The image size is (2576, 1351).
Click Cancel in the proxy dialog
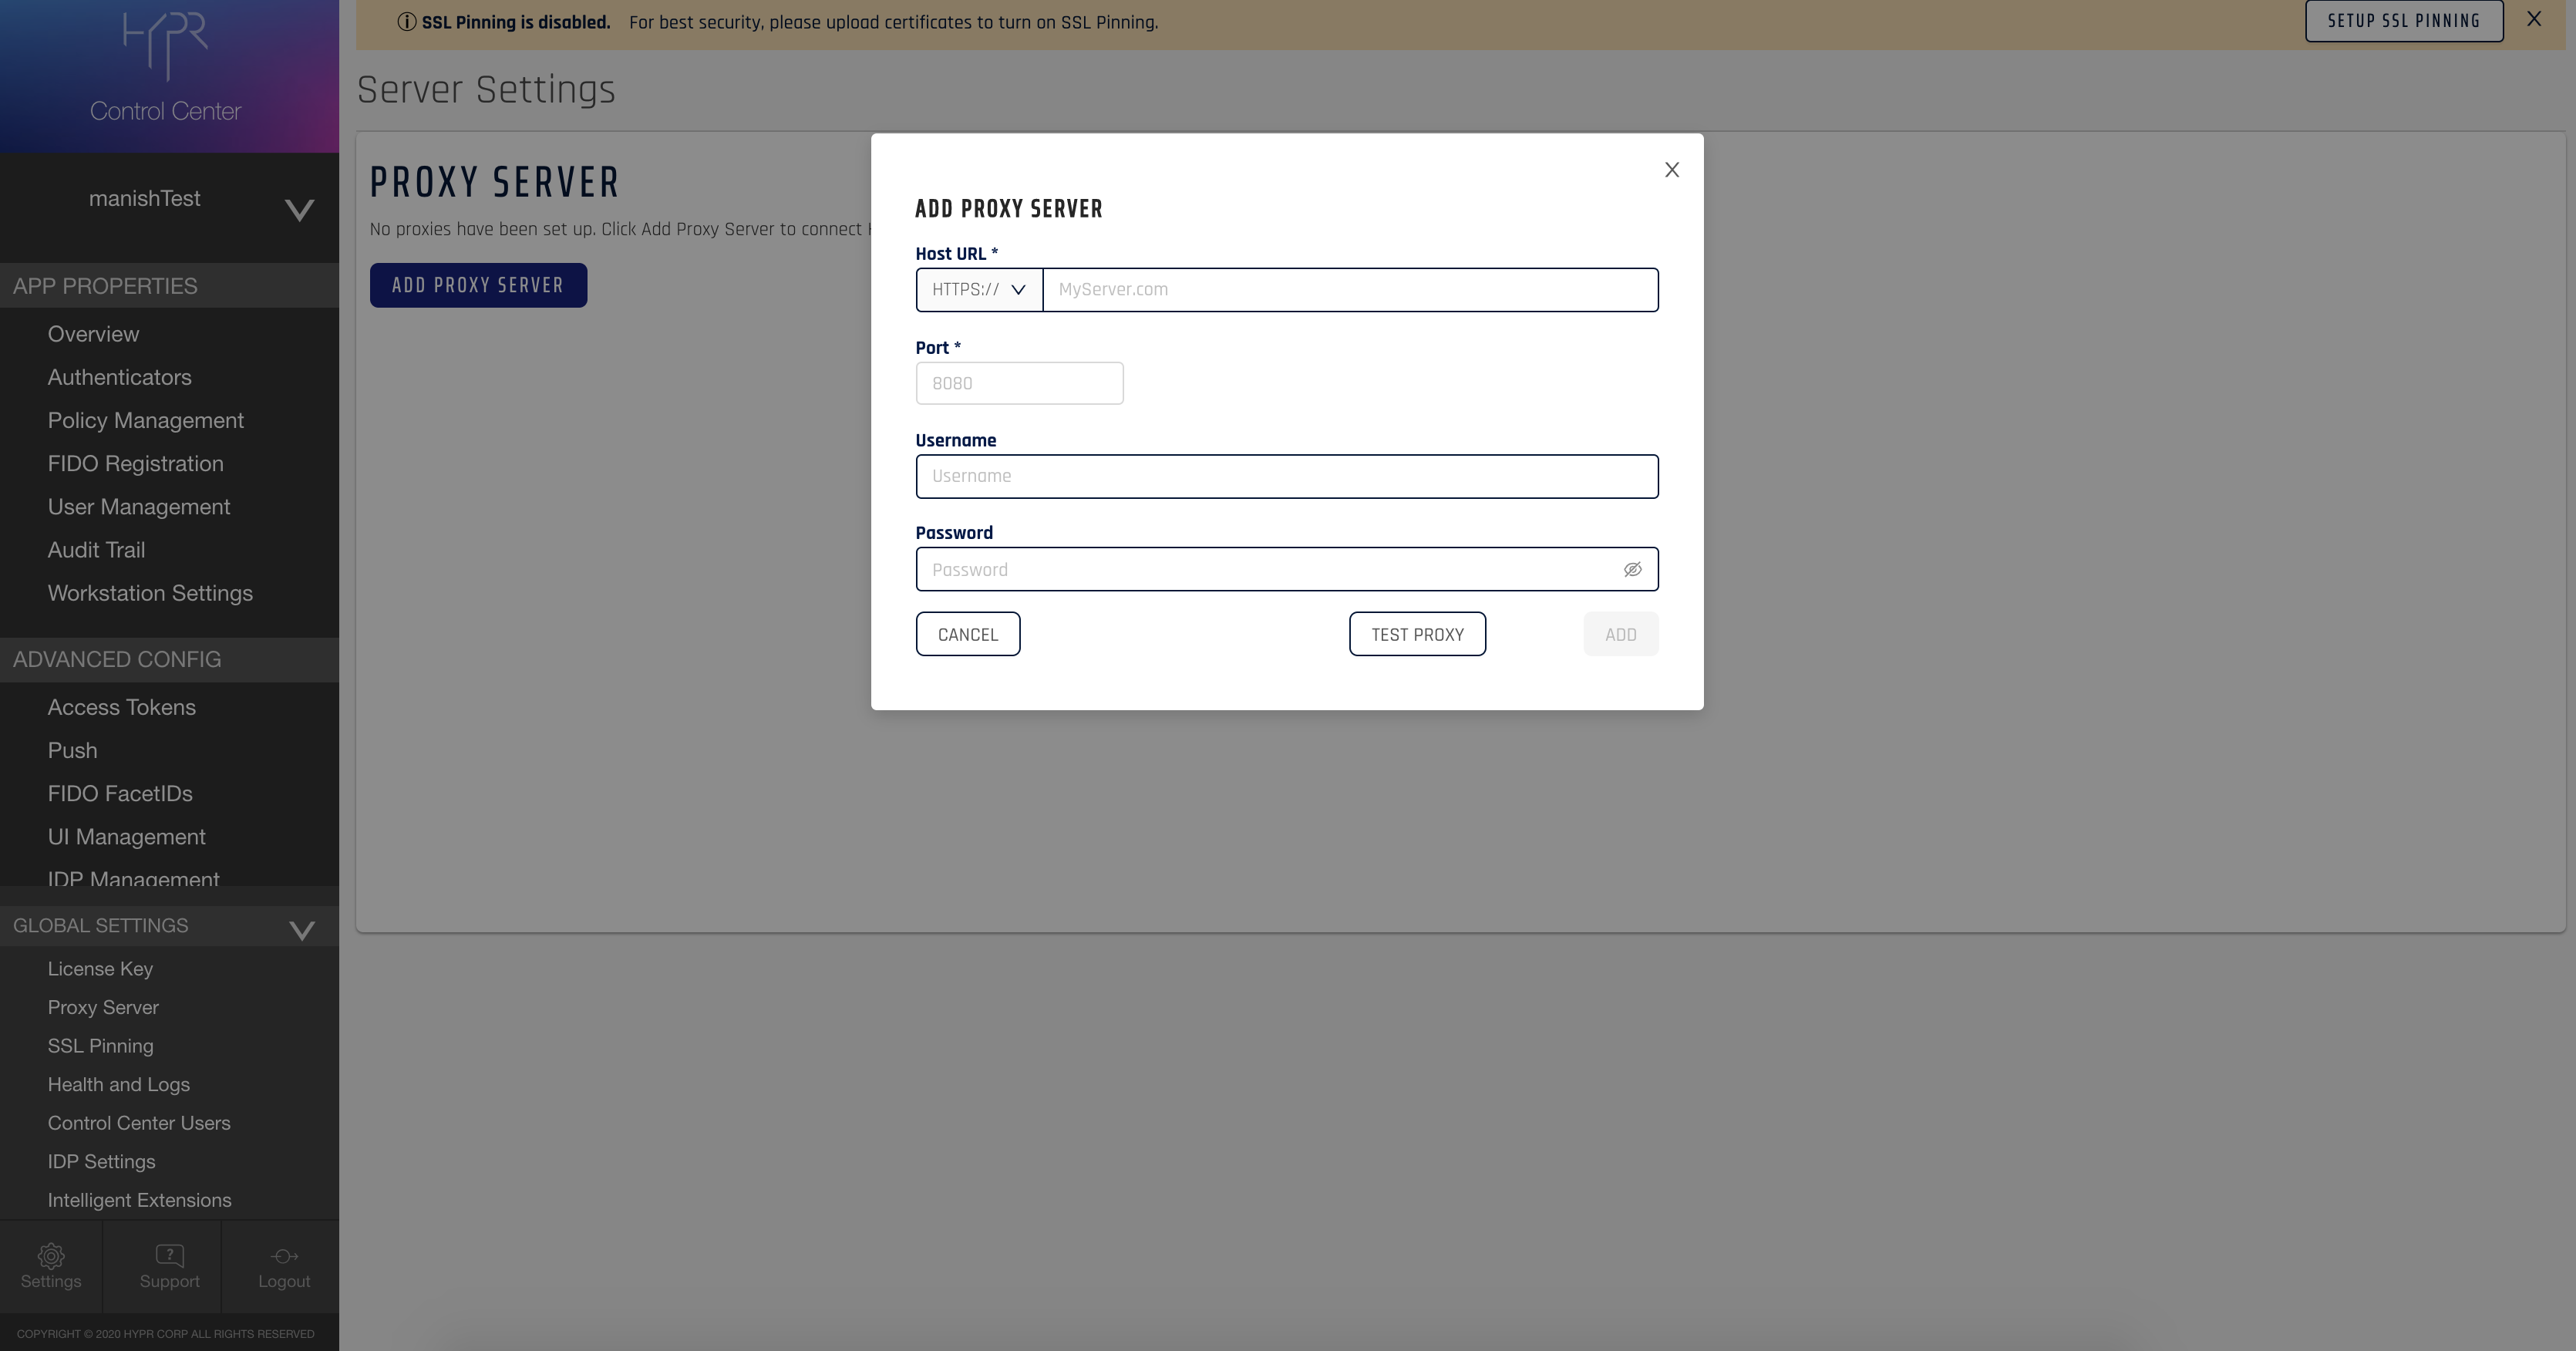[x=967, y=635]
